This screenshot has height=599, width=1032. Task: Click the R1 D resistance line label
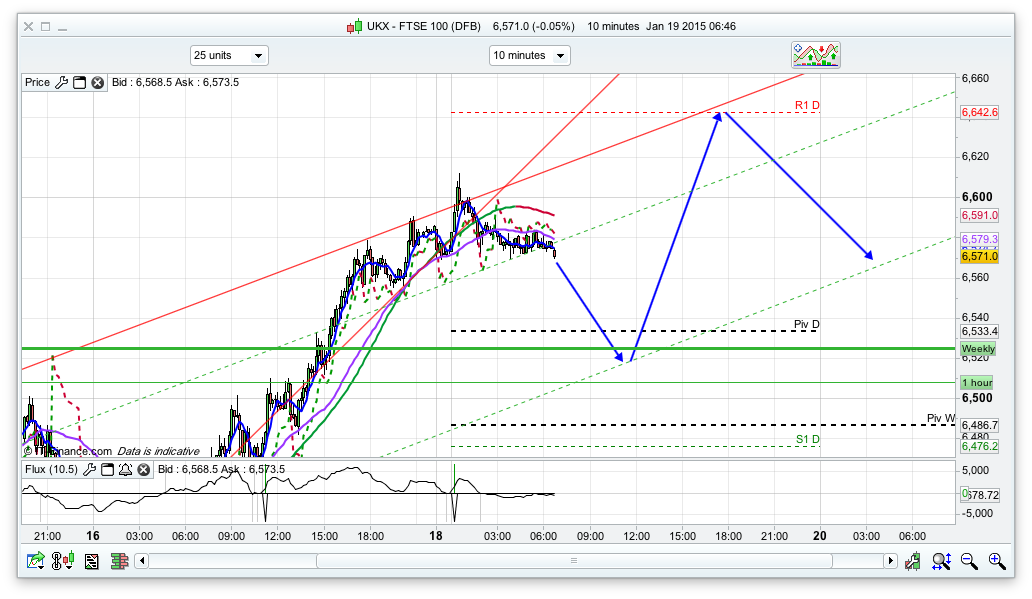pos(807,105)
